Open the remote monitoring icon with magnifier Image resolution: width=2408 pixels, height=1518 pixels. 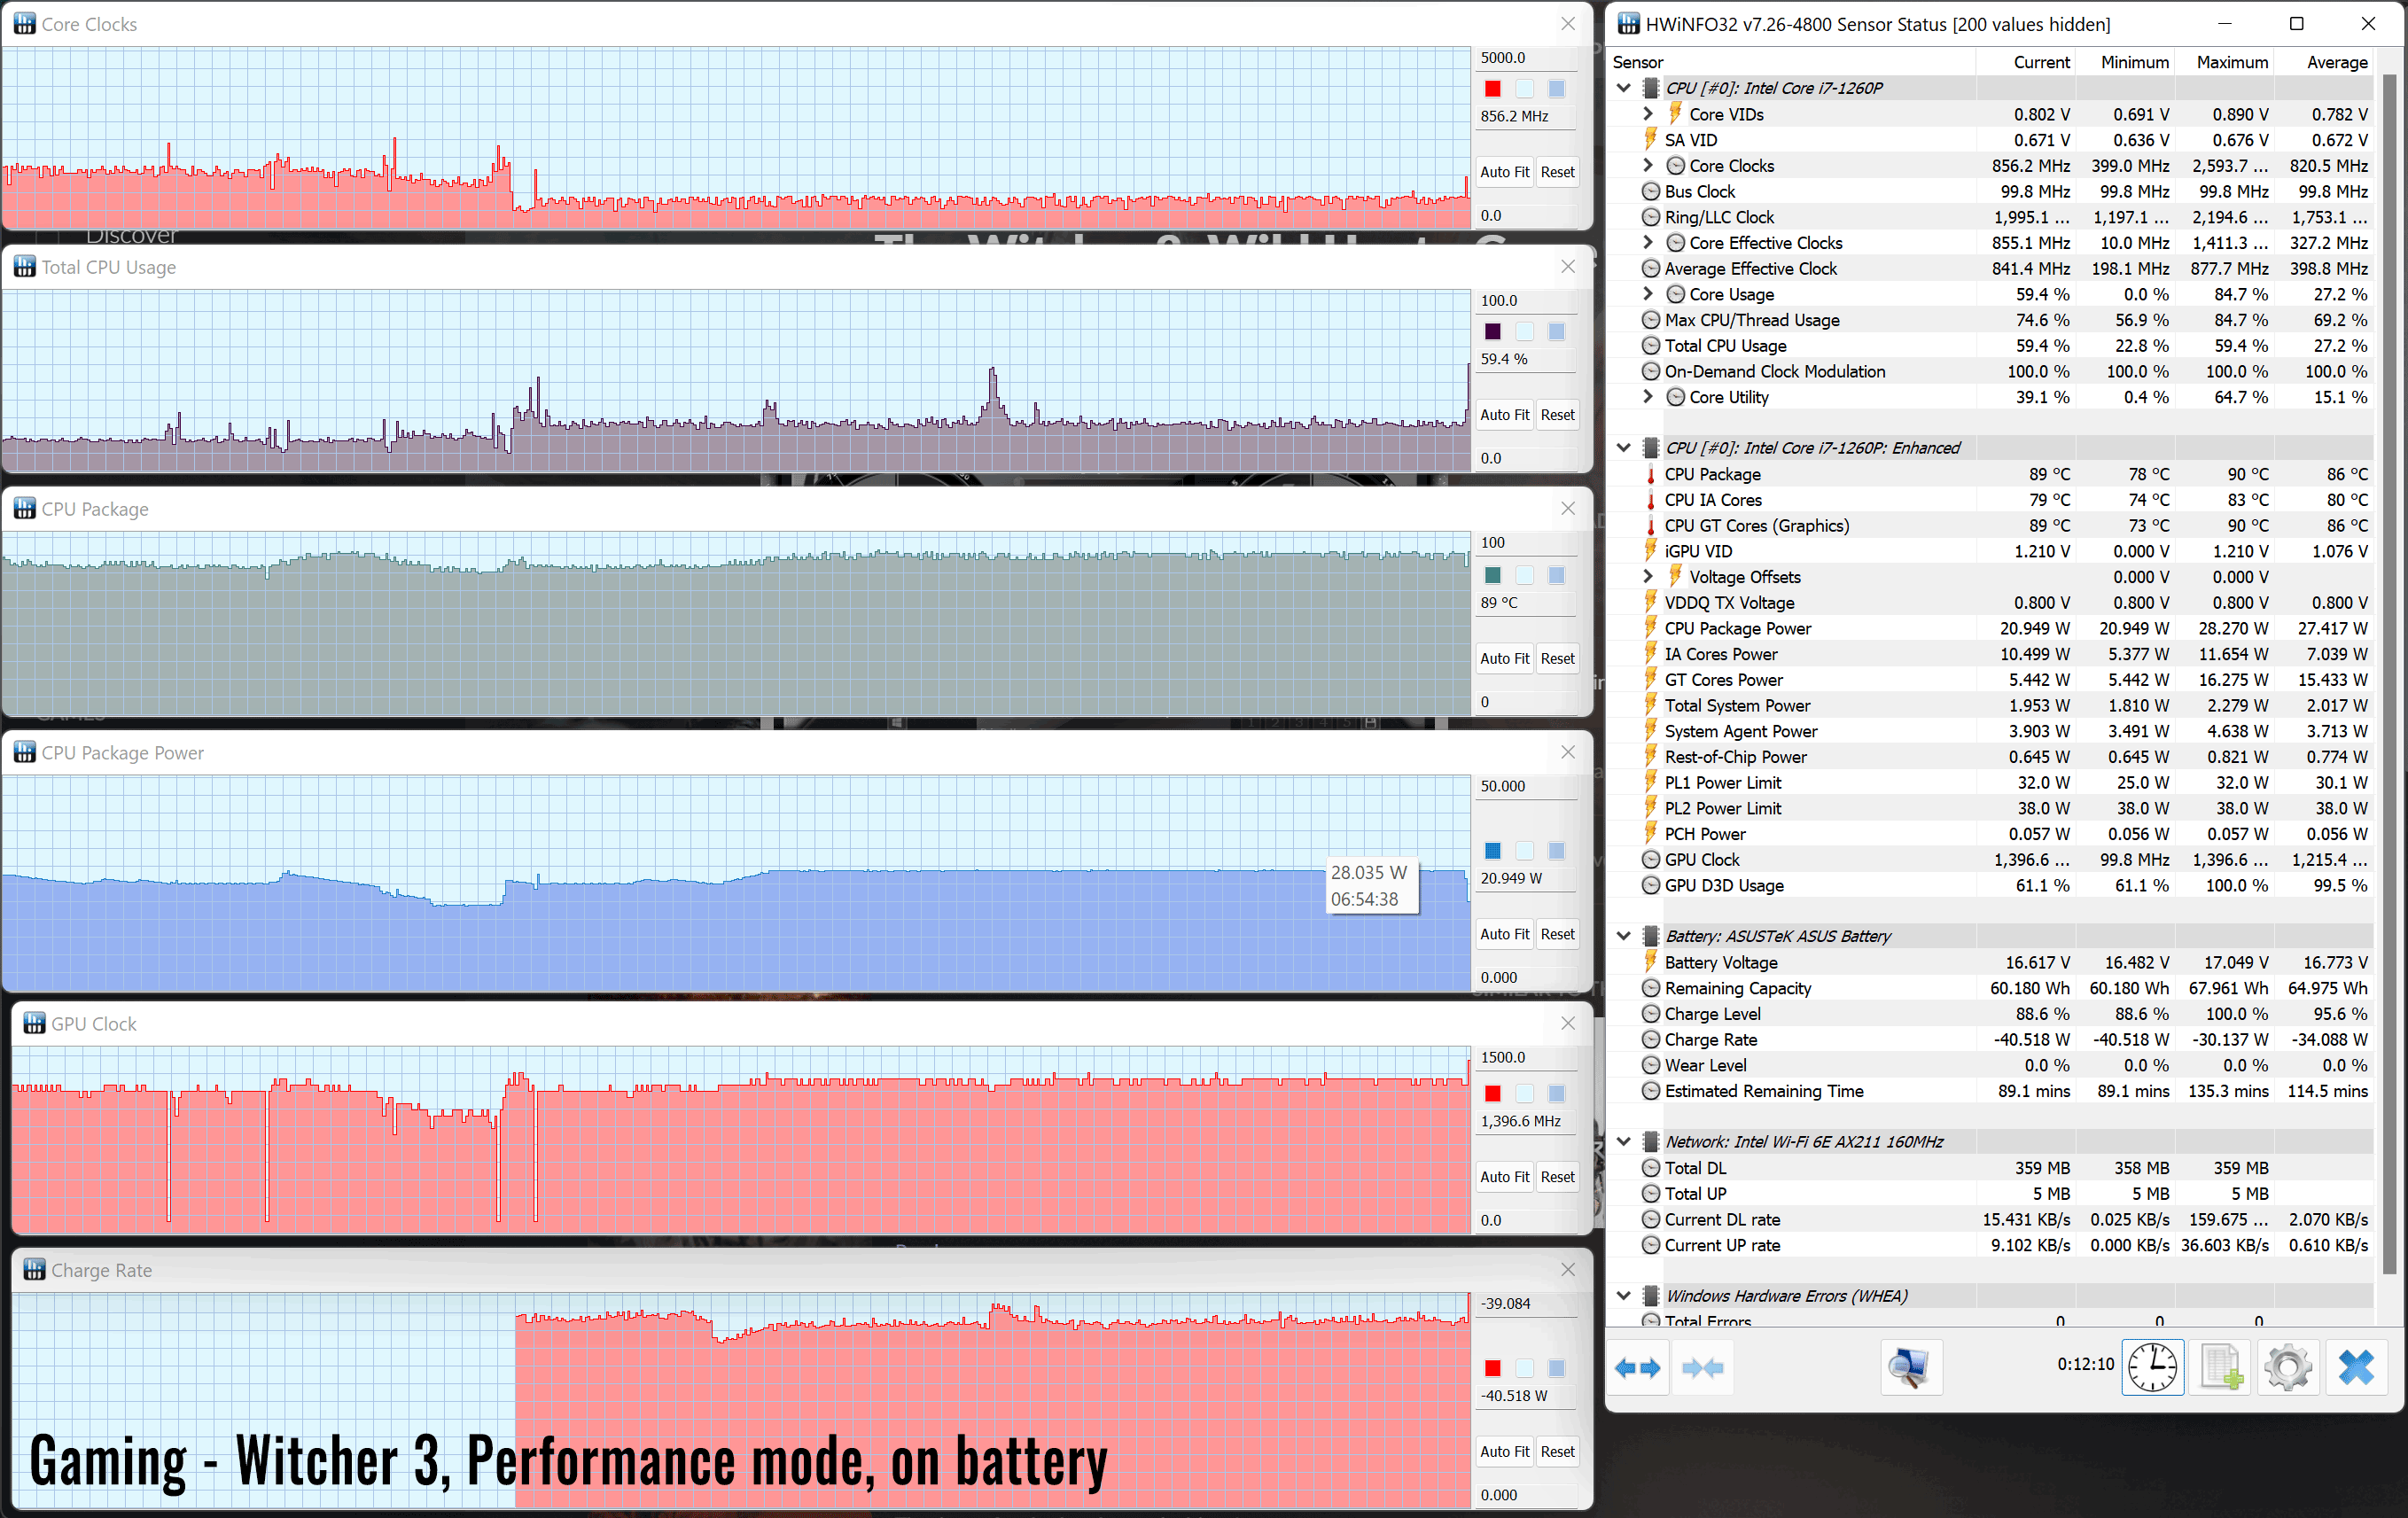pyautogui.click(x=1910, y=1367)
